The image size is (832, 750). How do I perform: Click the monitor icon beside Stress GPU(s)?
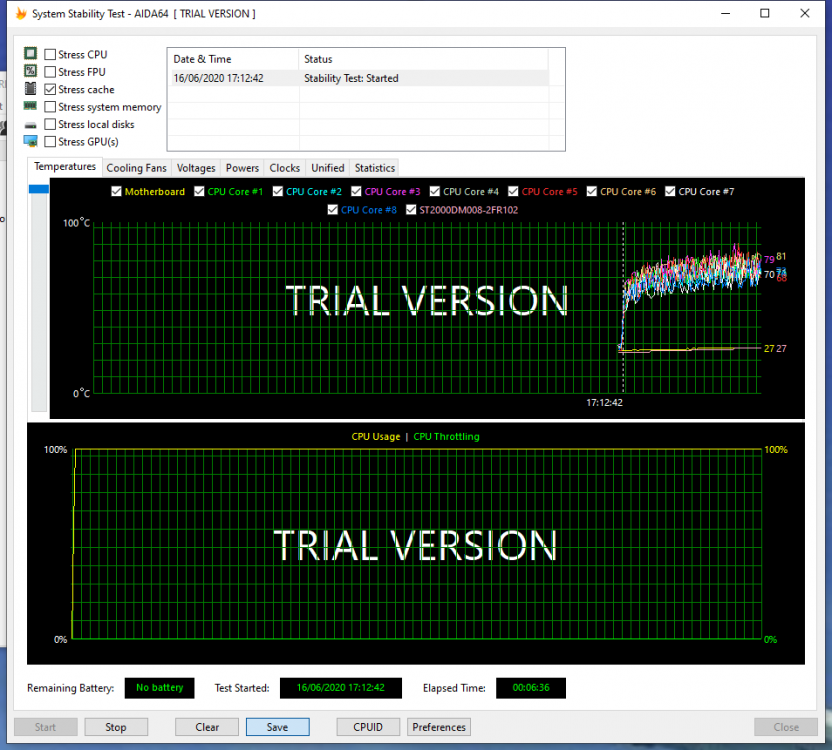click(x=30, y=141)
